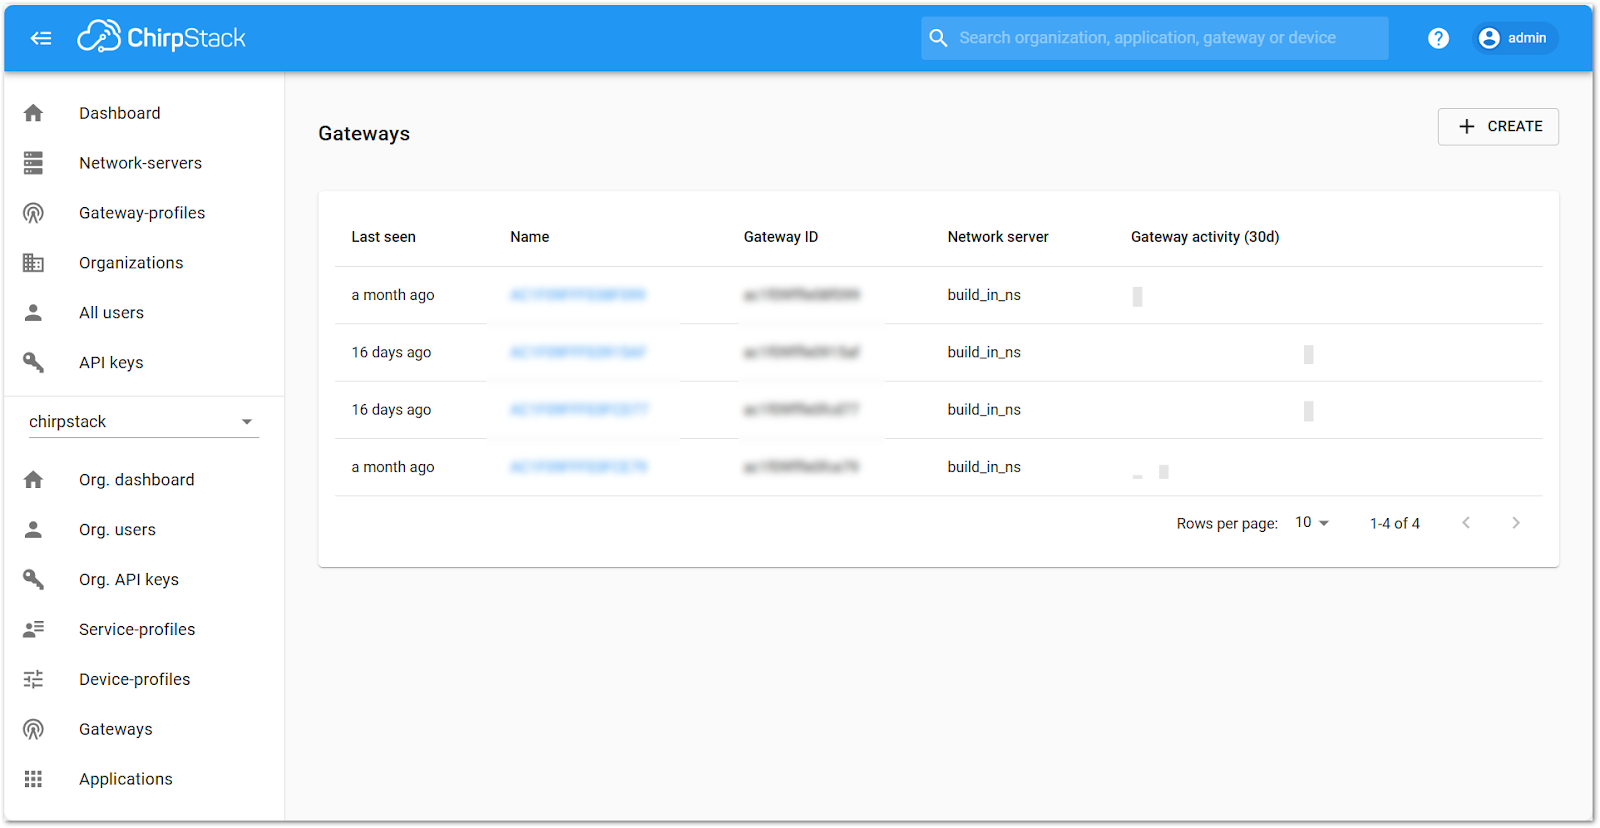Open help via question mark icon
The width and height of the screenshot is (1600, 828).
pyautogui.click(x=1438, y=38)
